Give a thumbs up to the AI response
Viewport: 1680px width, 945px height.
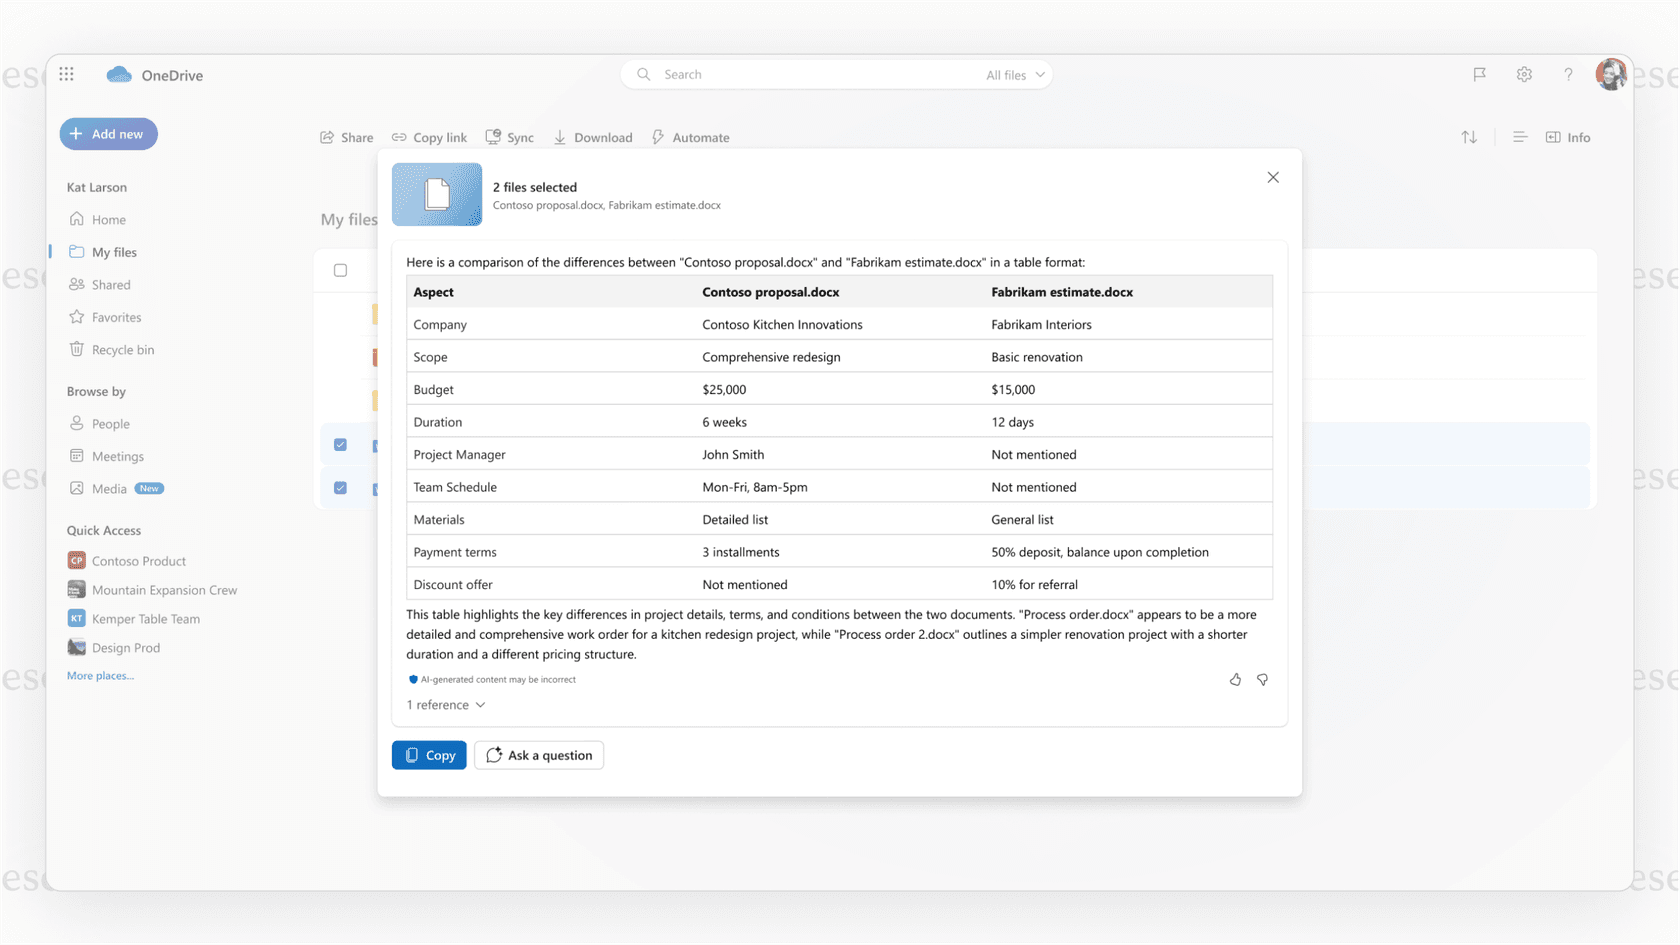click(x=1235, y=679)
